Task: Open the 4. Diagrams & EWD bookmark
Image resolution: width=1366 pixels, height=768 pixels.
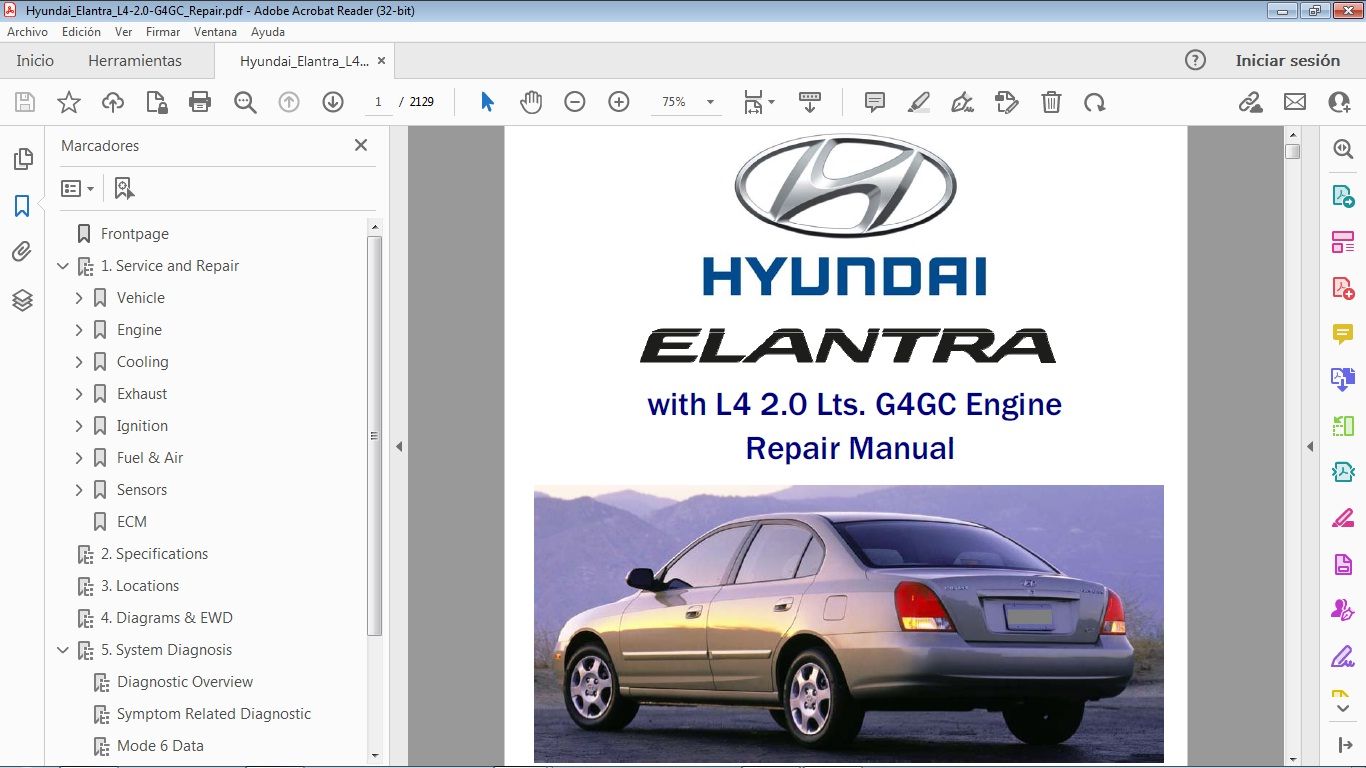Action: click(167, 618)
